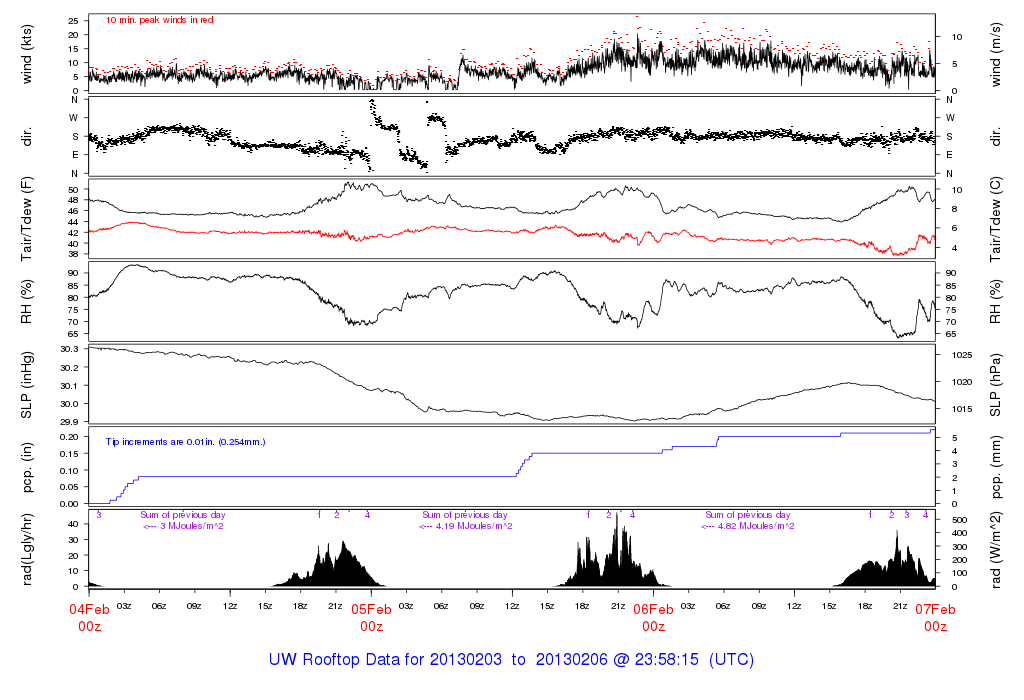Click the "04Feb" date label

[x=89, y=609]
